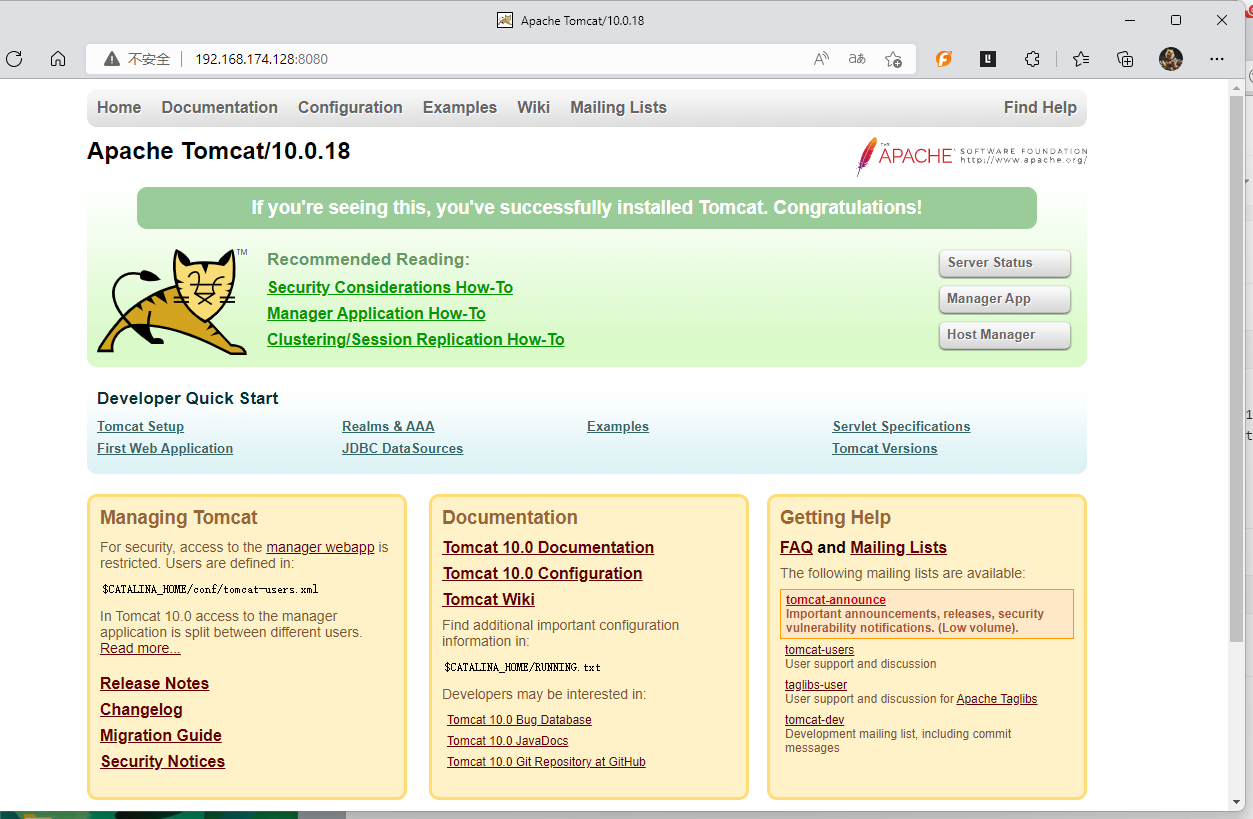Screen dimensions: 1253x819
Task: Click the user profile avatar
Action: 1171,59
